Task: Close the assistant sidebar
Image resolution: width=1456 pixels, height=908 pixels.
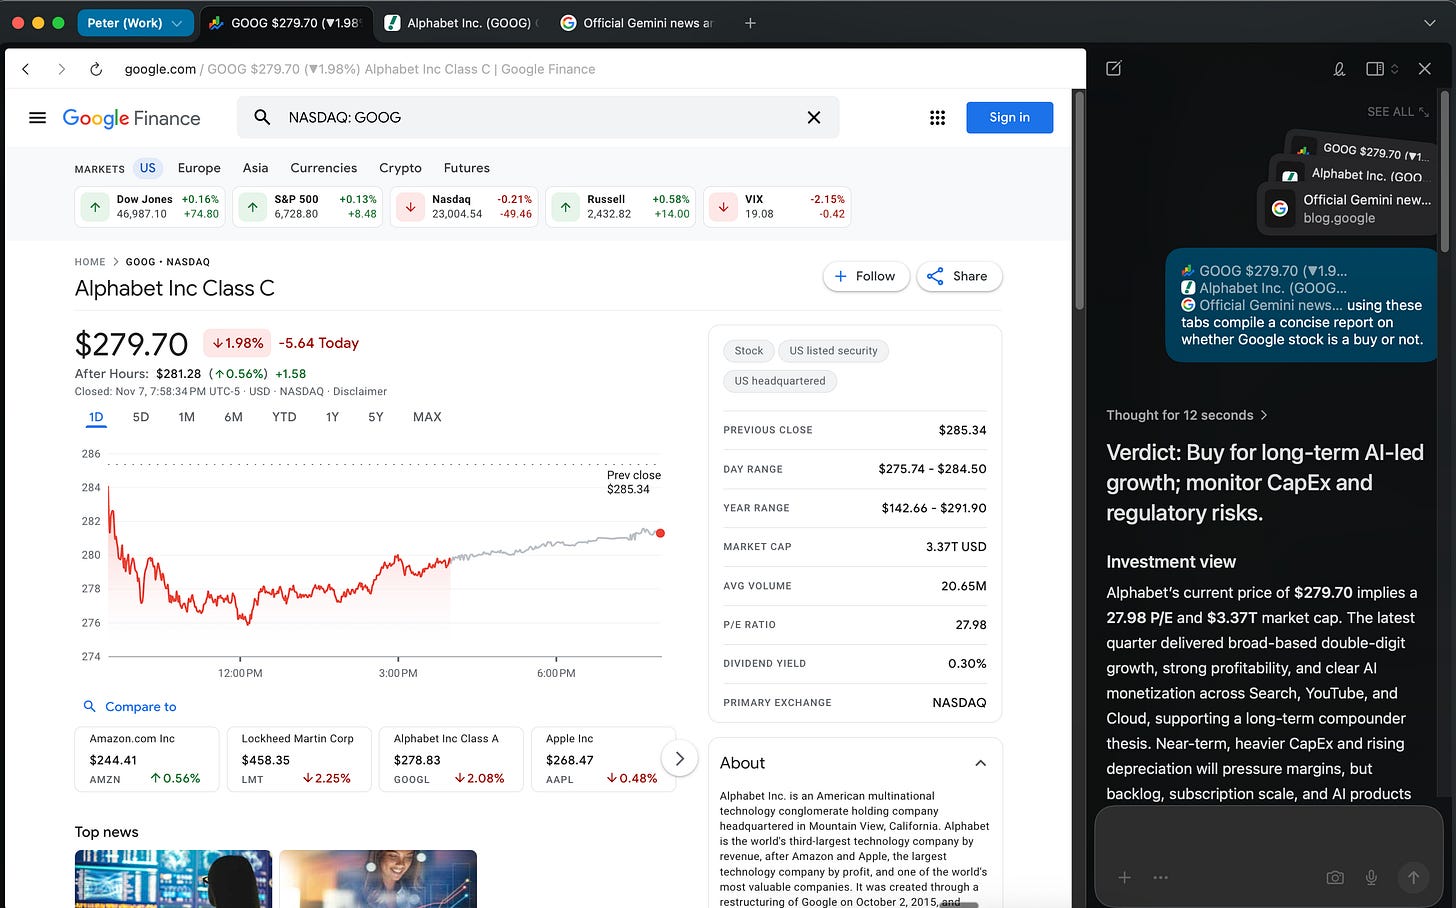Action: [1425, 68]
